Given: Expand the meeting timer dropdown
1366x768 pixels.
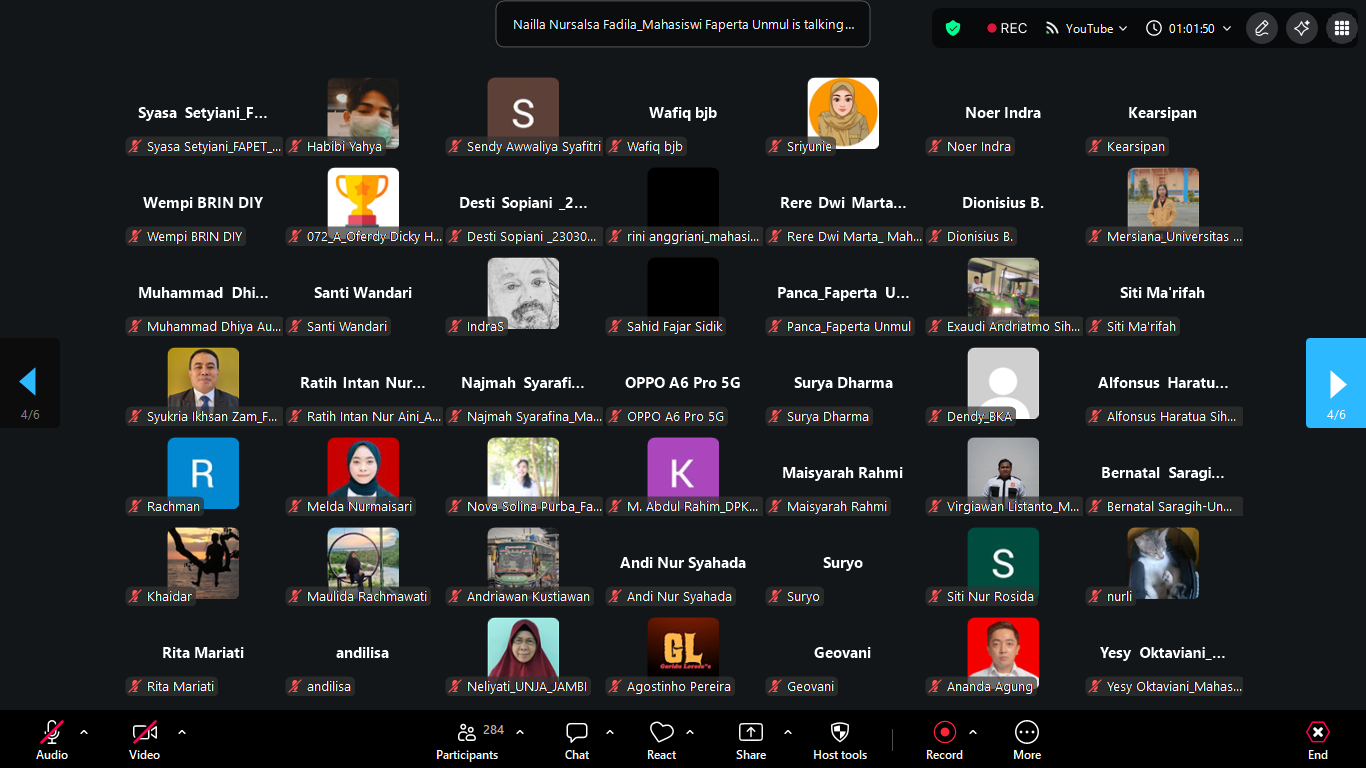Looking at the screenshot, I should point(1189,28).
